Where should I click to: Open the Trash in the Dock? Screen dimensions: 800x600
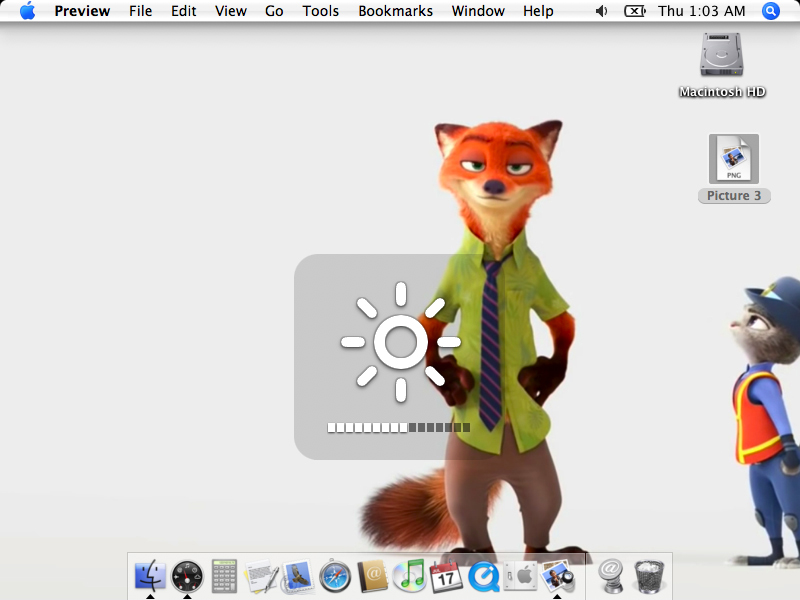tap(648, 577)
